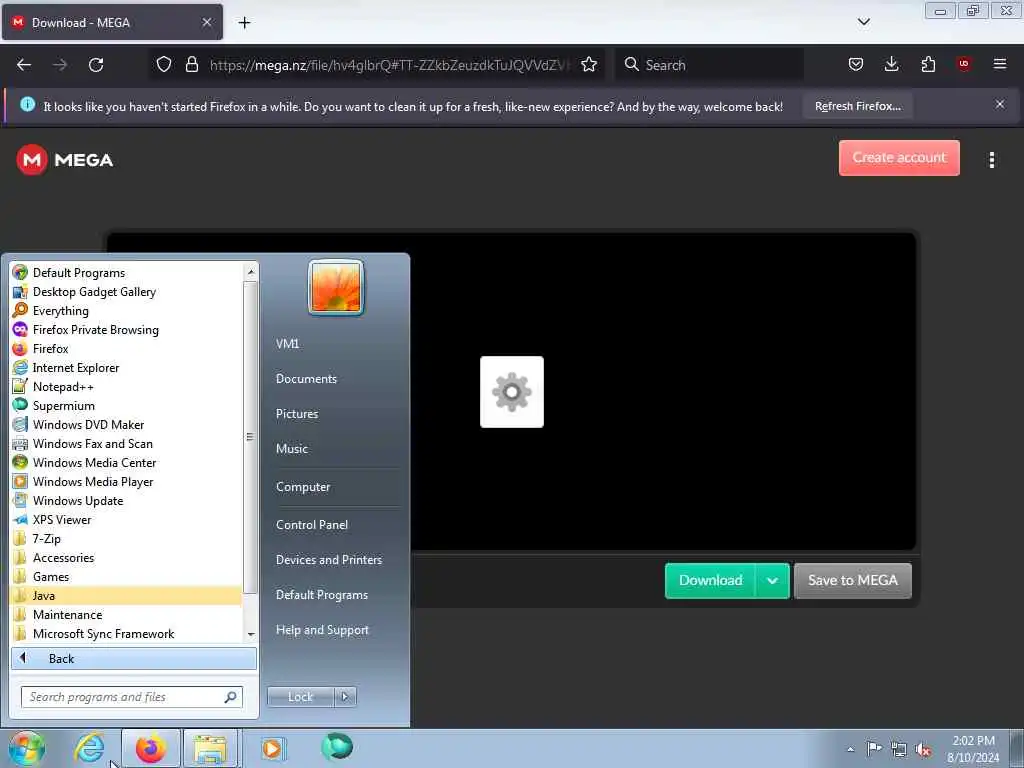Open the Save to Pocket icon
This screenshot has width=1024, height=768.
tap(856, 64)
